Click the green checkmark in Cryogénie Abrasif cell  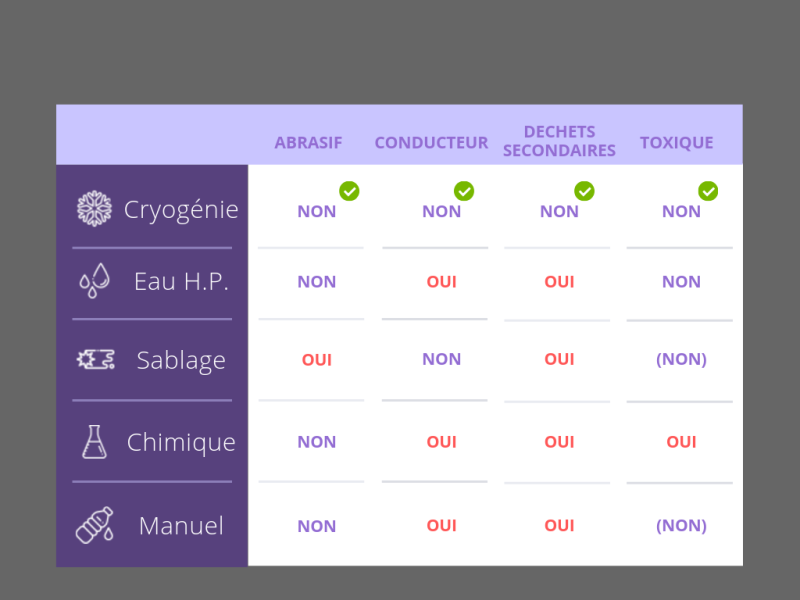[349, 191]
